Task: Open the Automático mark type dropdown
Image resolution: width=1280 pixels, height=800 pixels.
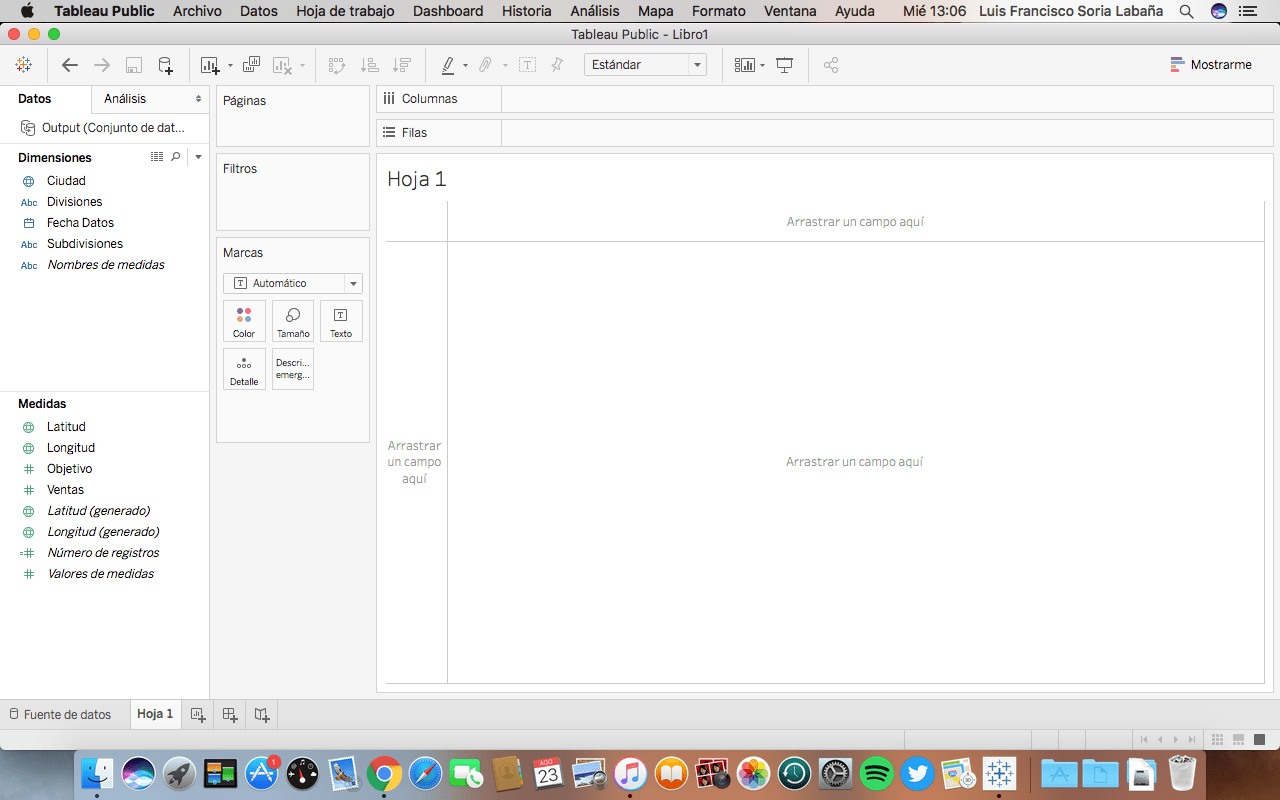Action: coord(293,283)
